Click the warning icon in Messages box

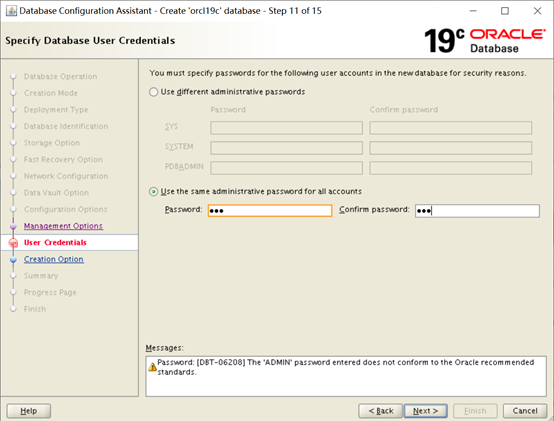152,367
